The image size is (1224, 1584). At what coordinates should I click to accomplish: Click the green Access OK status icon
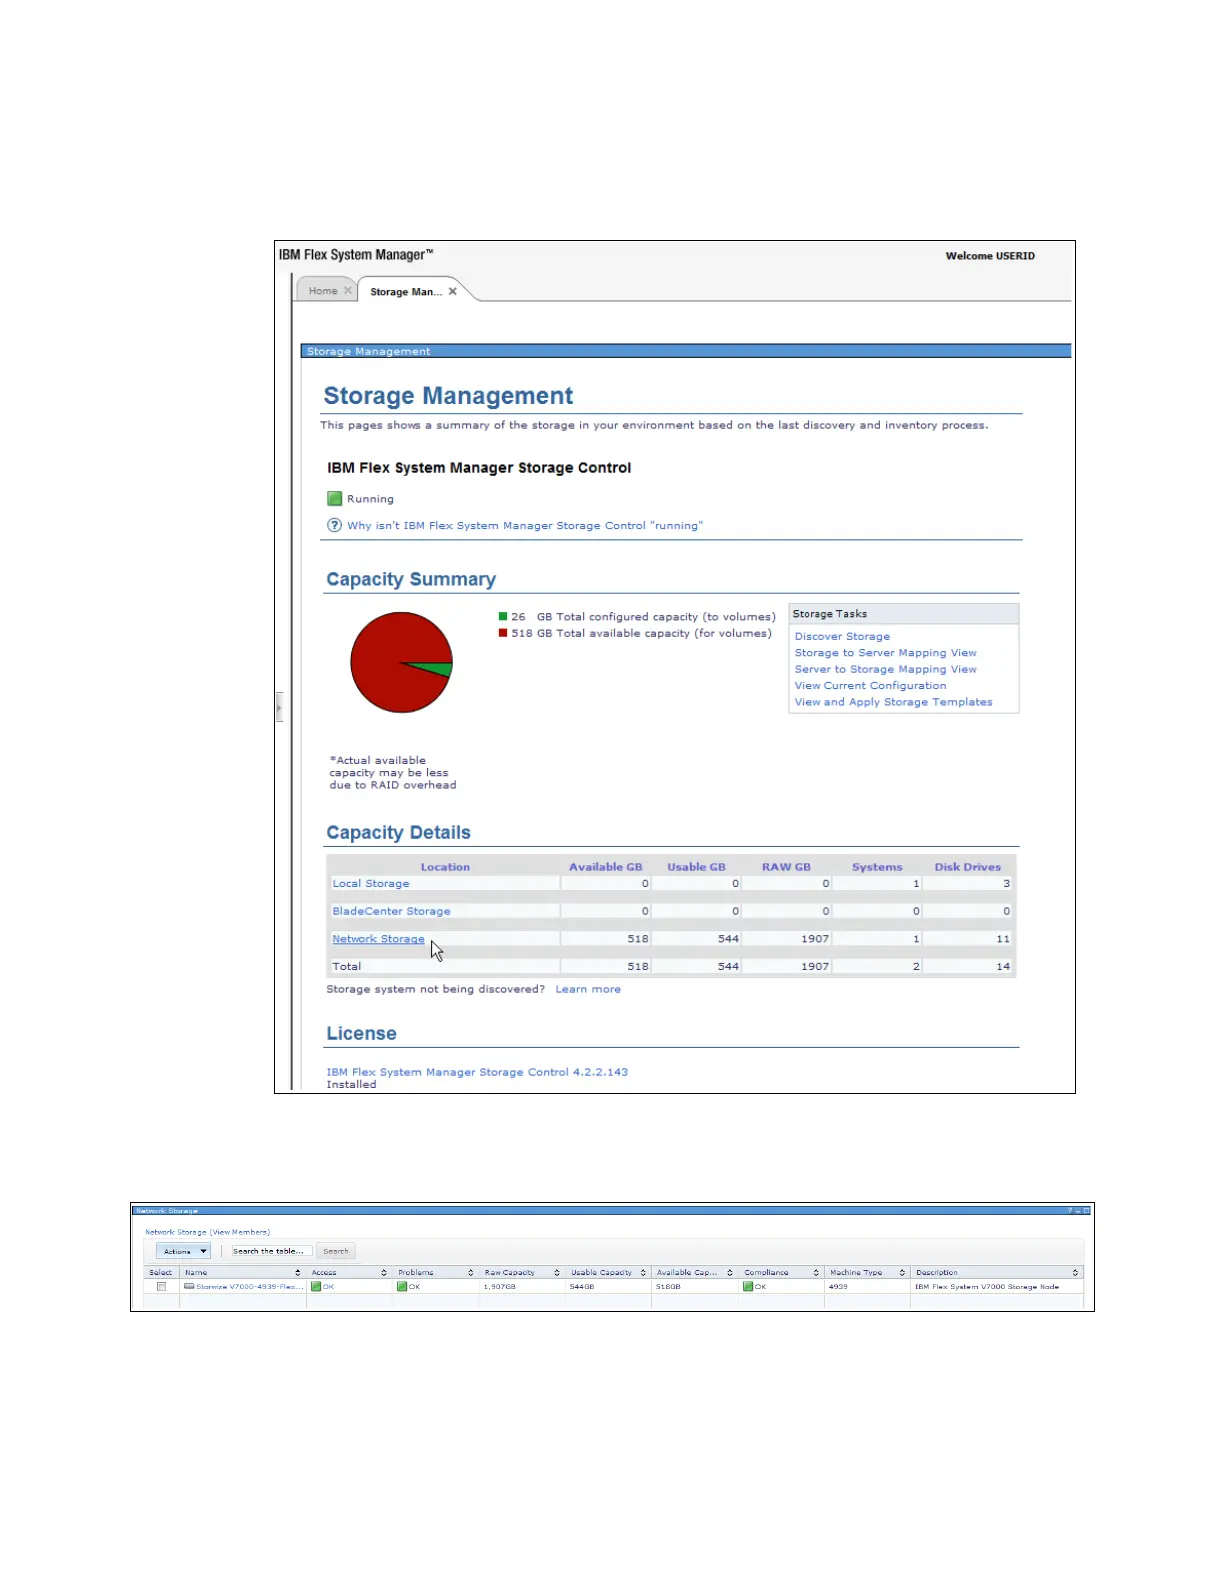(x=316, y=1287)
